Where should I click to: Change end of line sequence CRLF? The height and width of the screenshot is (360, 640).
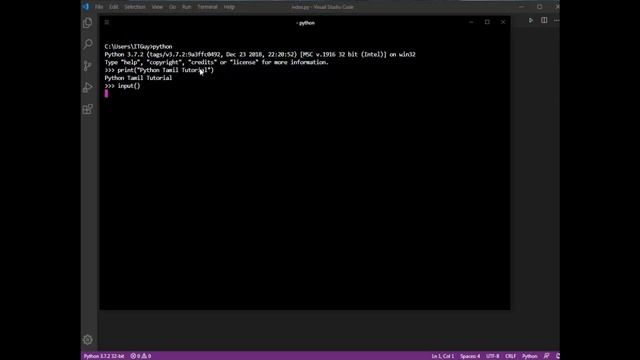[511, 356]
